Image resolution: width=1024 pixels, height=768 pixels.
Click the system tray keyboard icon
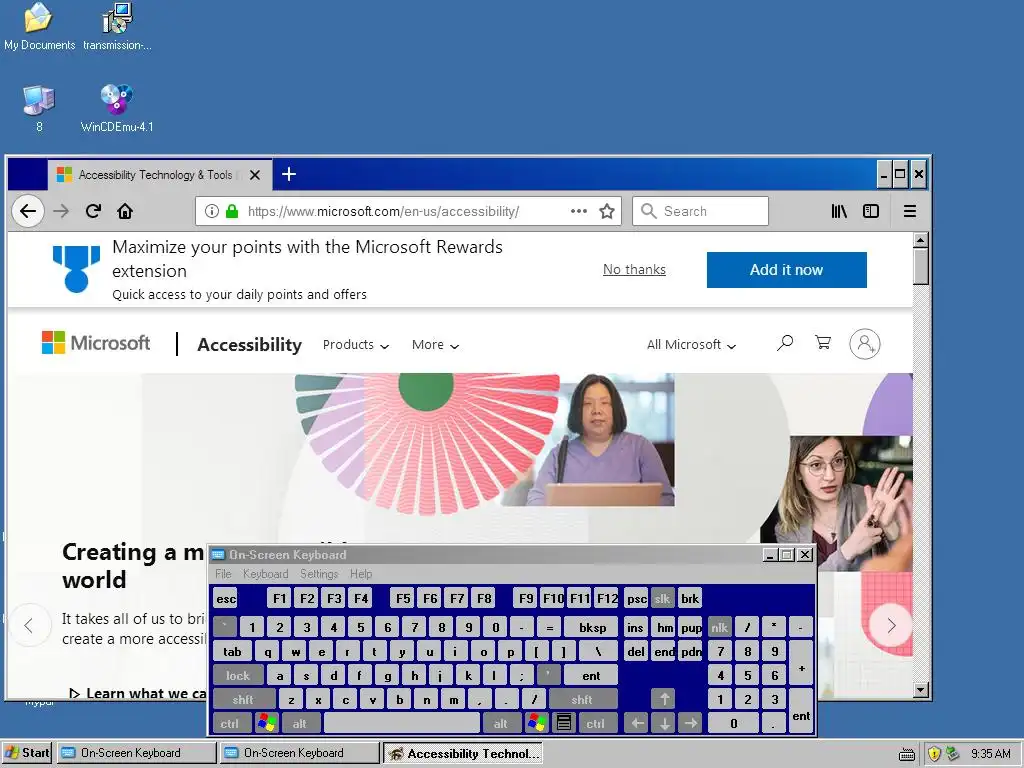point(906,754)
